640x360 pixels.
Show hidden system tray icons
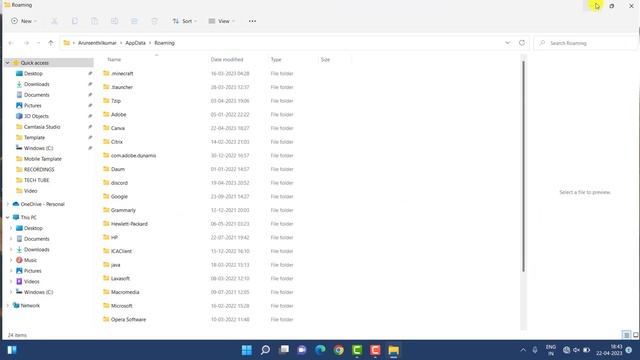tap(523, 350)
